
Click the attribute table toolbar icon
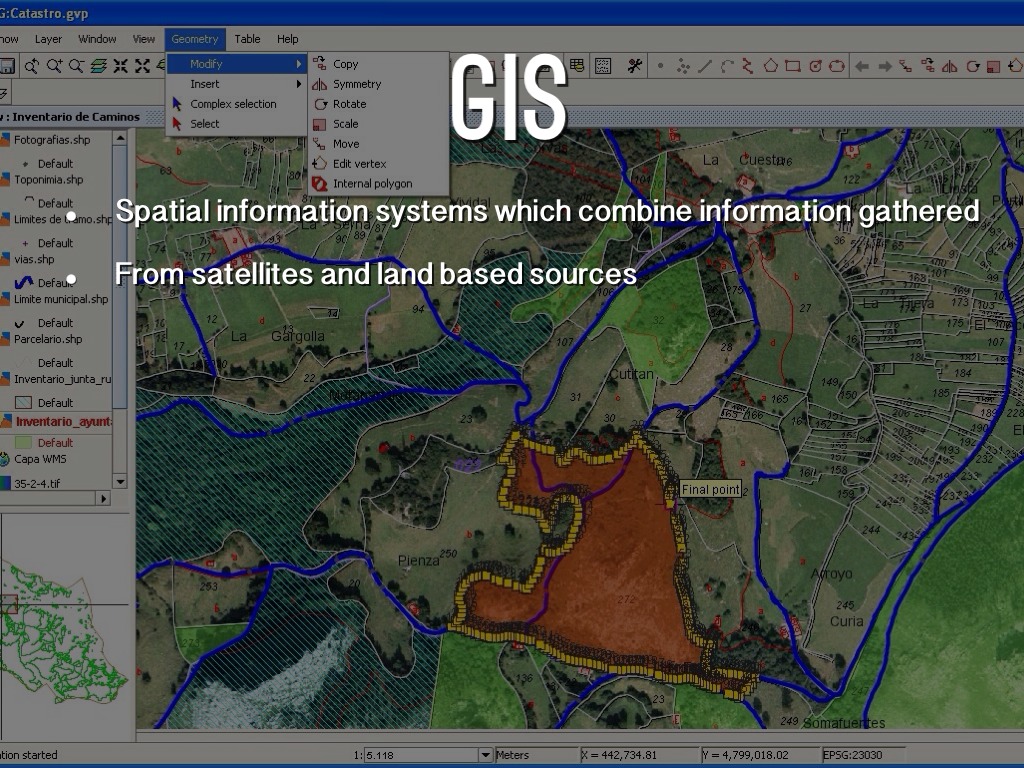577,66
